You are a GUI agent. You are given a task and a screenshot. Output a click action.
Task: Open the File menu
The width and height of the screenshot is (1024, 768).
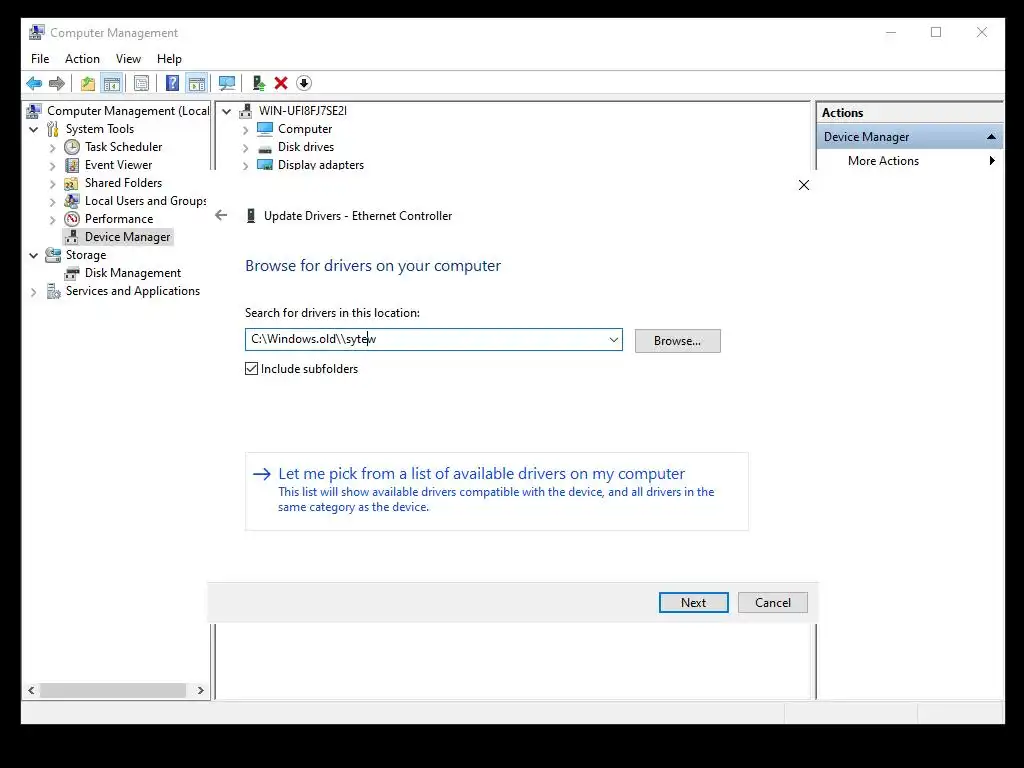tap(40, 59)
